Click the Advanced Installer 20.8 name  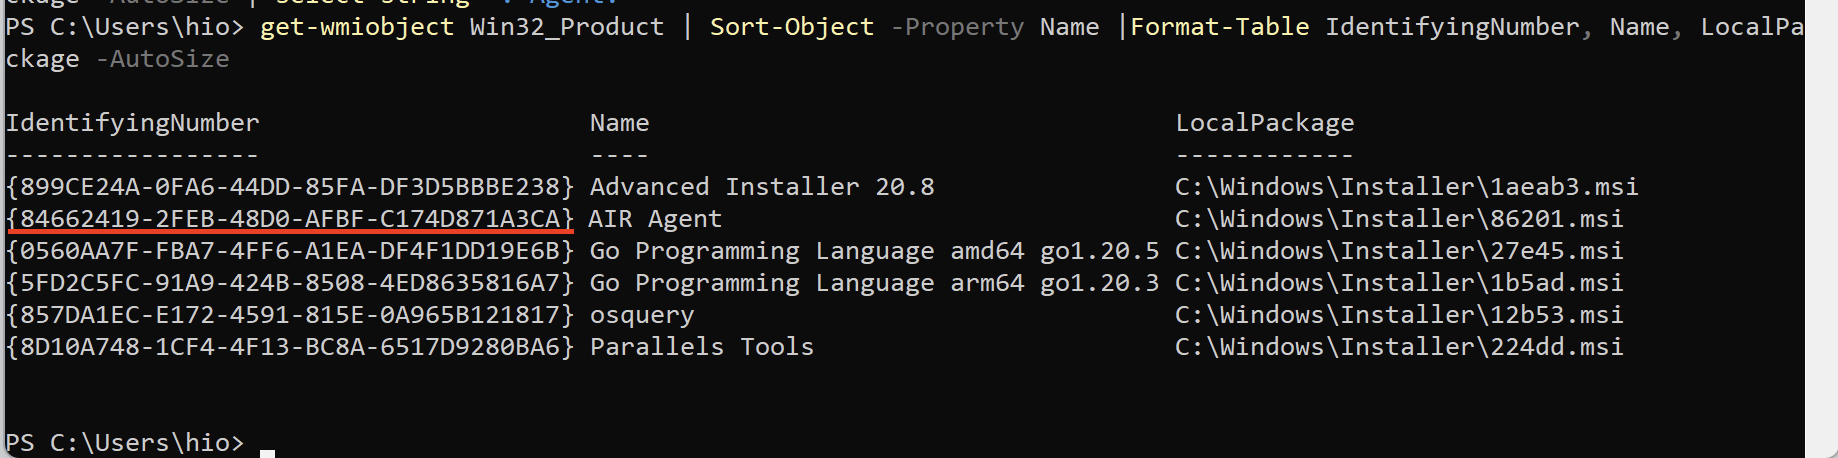[761, 187]
